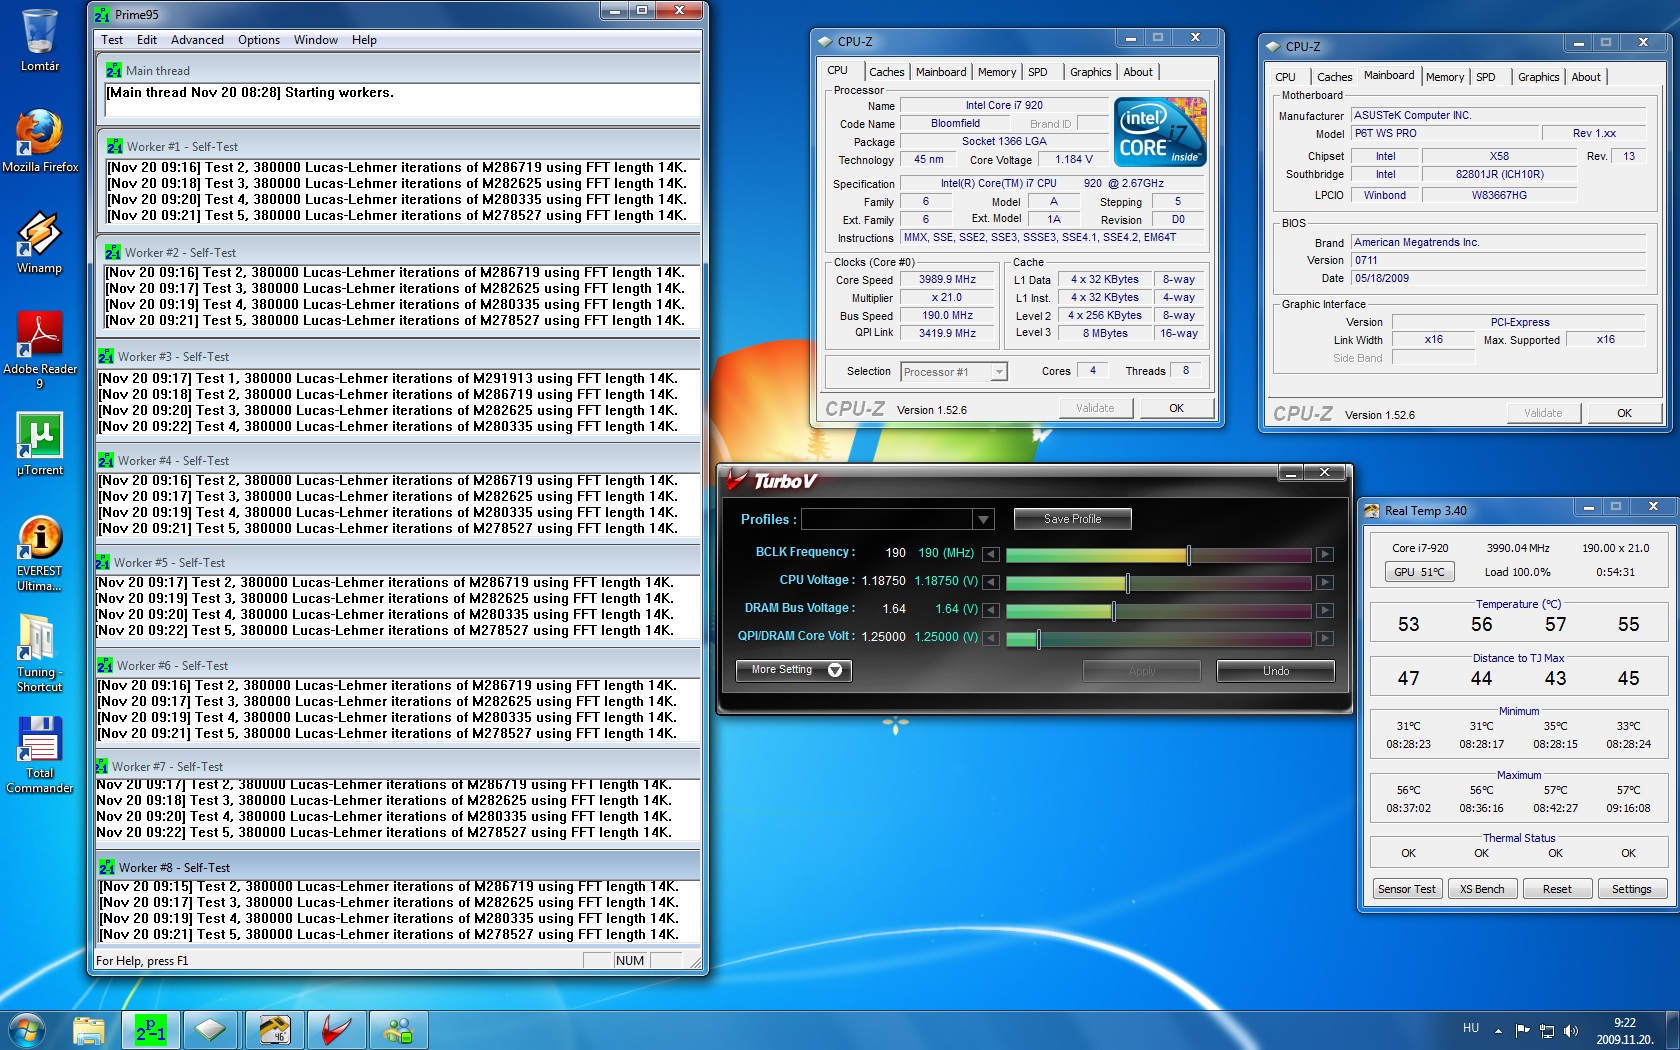Switch to CPU-Z chip icon on taskbar
1680x1050 pixels.
coord(211,1030)
